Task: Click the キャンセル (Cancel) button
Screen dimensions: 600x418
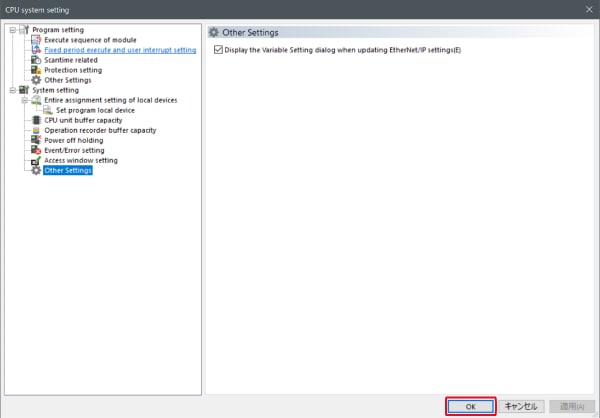Action: tap(521, 406)
